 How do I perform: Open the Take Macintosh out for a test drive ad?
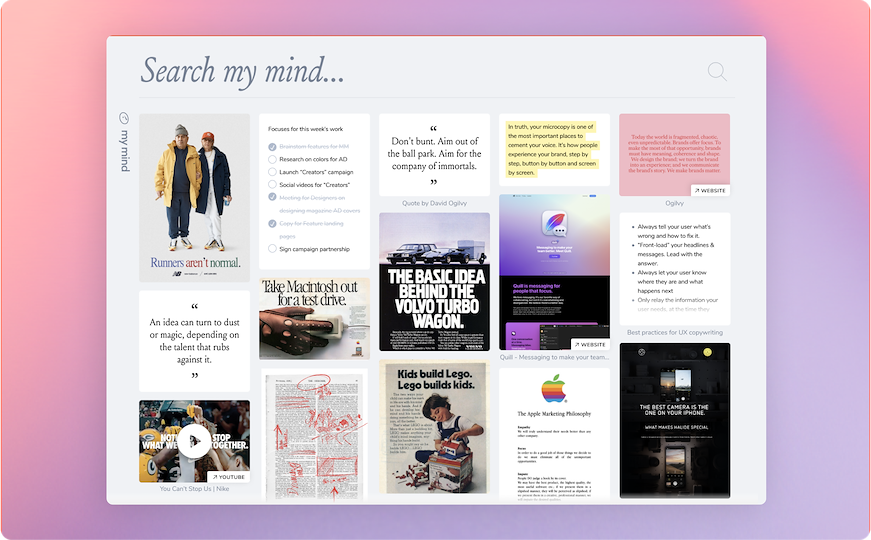point(314,319)
